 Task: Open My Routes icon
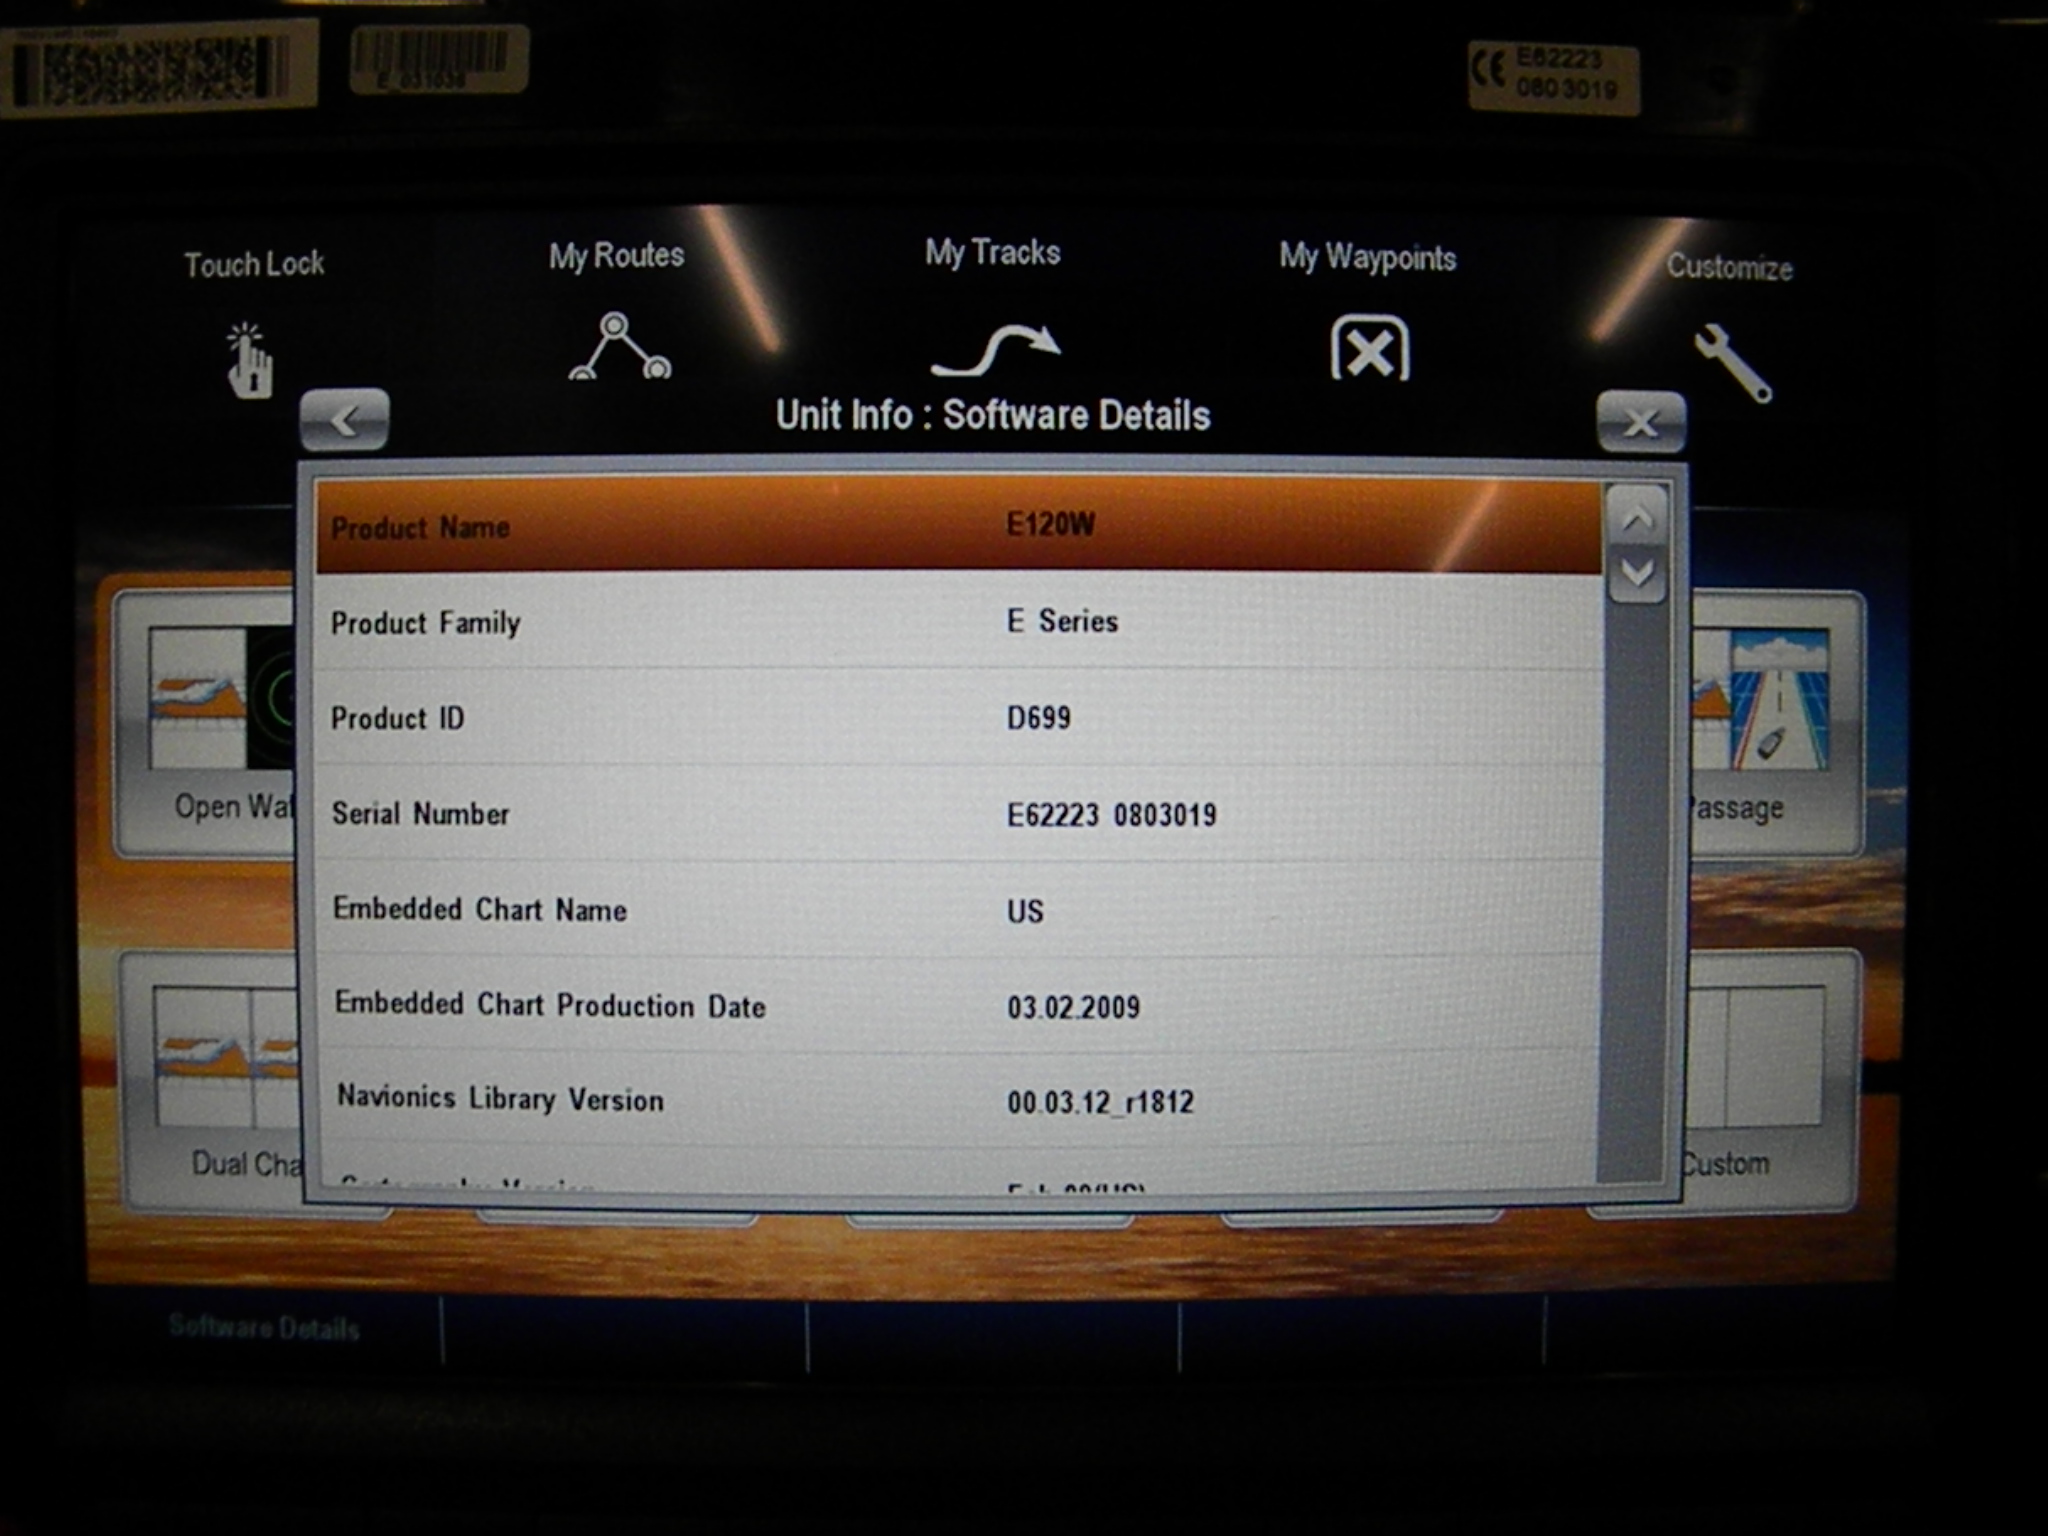[x=620, y=346]
